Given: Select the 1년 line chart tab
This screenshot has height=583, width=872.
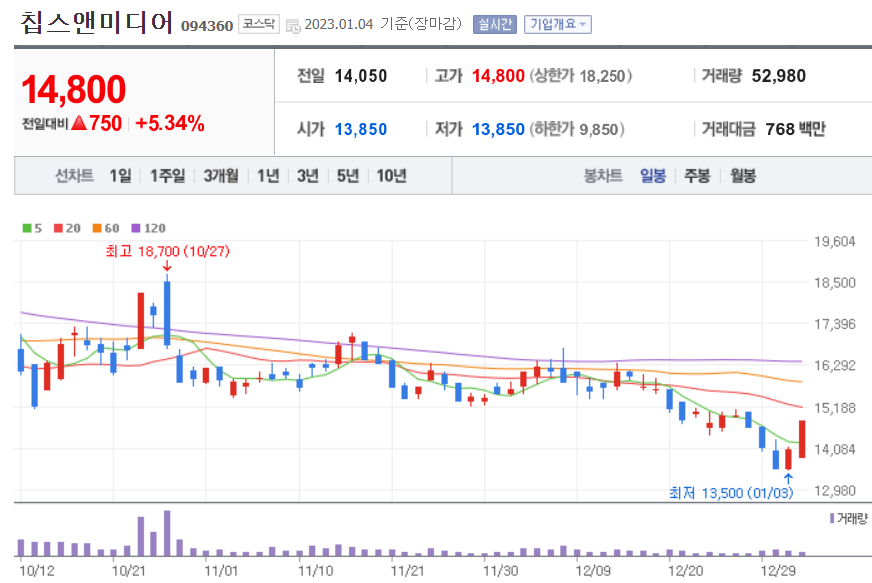Looking at the screenshot, I should pos(268,176).
